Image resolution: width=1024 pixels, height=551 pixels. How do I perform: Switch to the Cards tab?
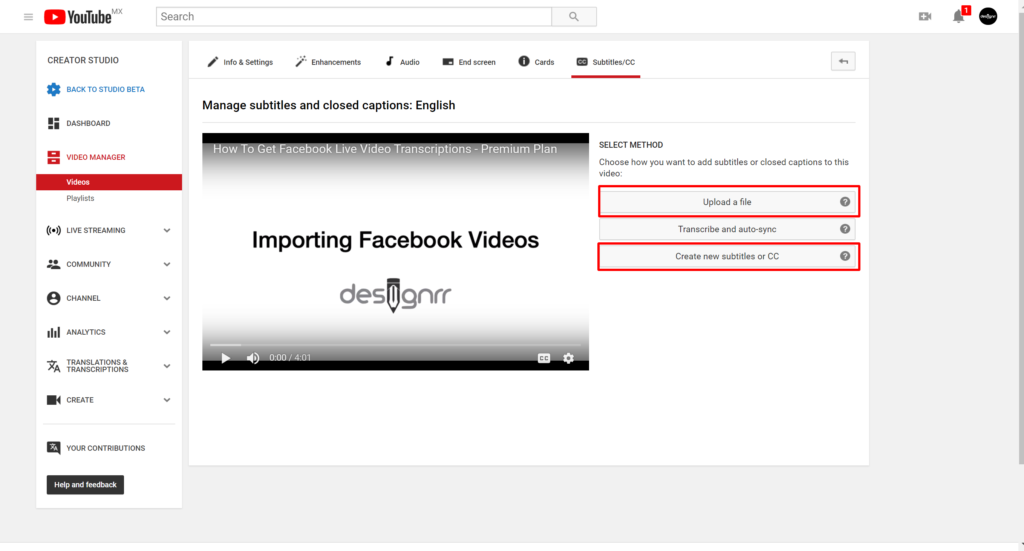tap(536, 62)
